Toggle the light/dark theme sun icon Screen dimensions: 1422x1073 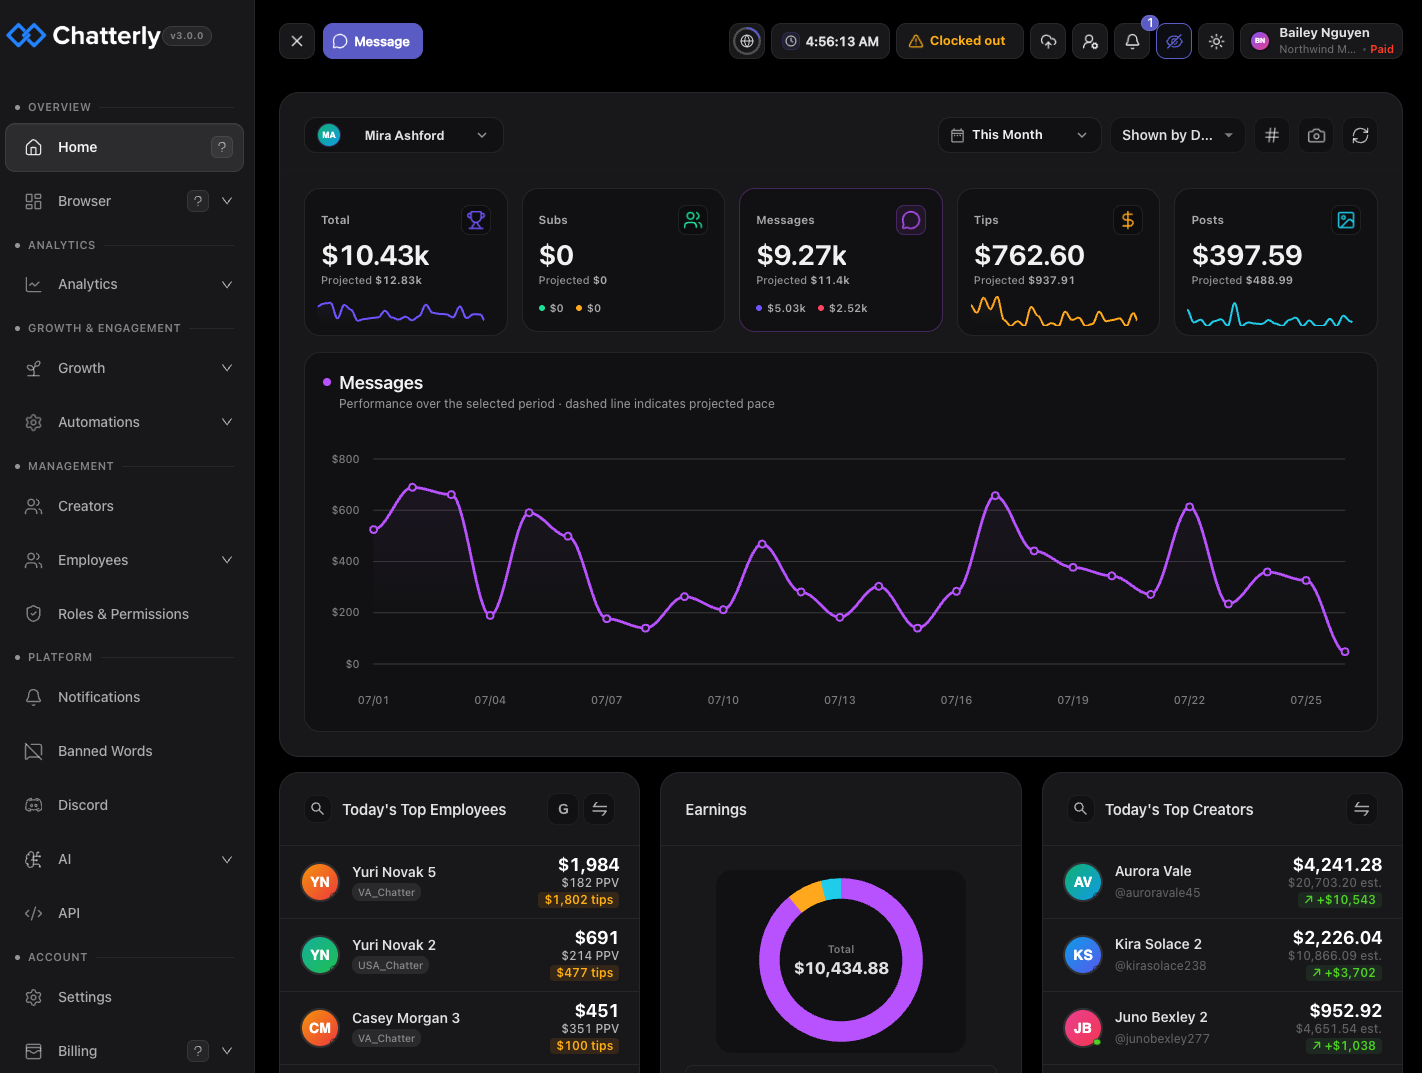coord(1216,41)
